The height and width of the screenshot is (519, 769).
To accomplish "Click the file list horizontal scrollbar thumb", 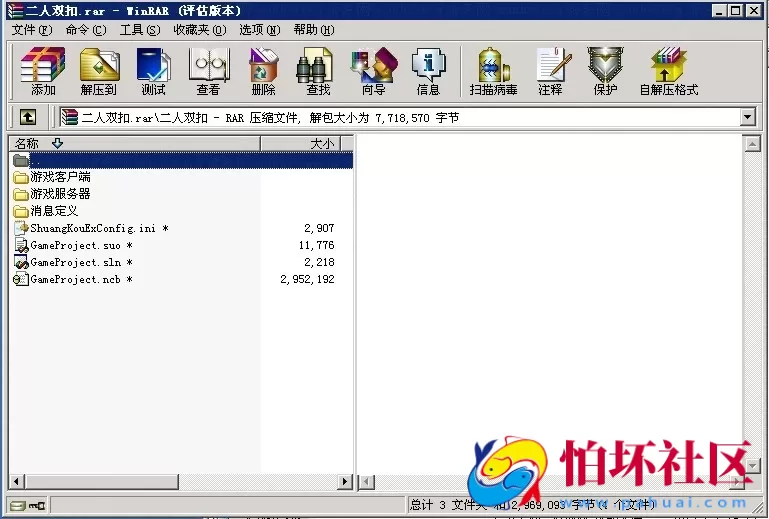I will pos(102,482).
